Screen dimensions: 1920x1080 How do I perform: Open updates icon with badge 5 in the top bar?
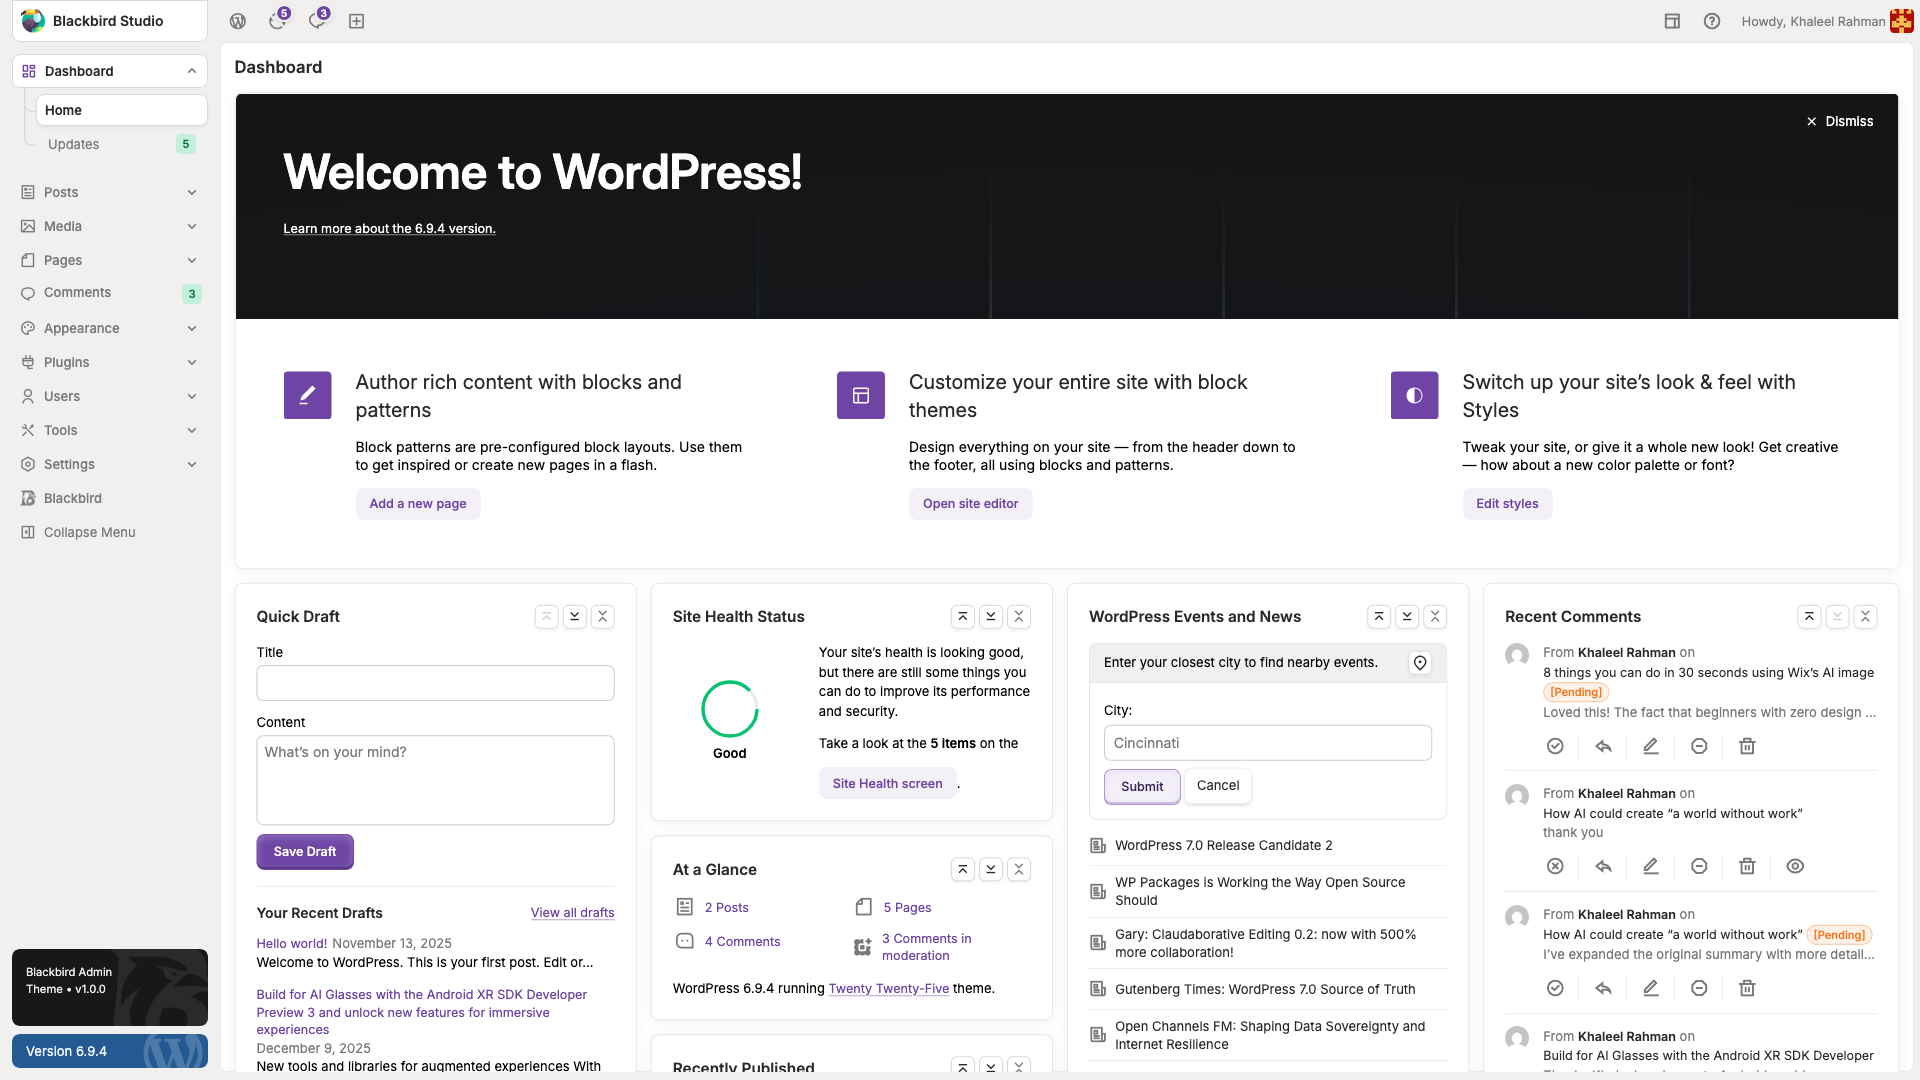click(x=277, y=21)
